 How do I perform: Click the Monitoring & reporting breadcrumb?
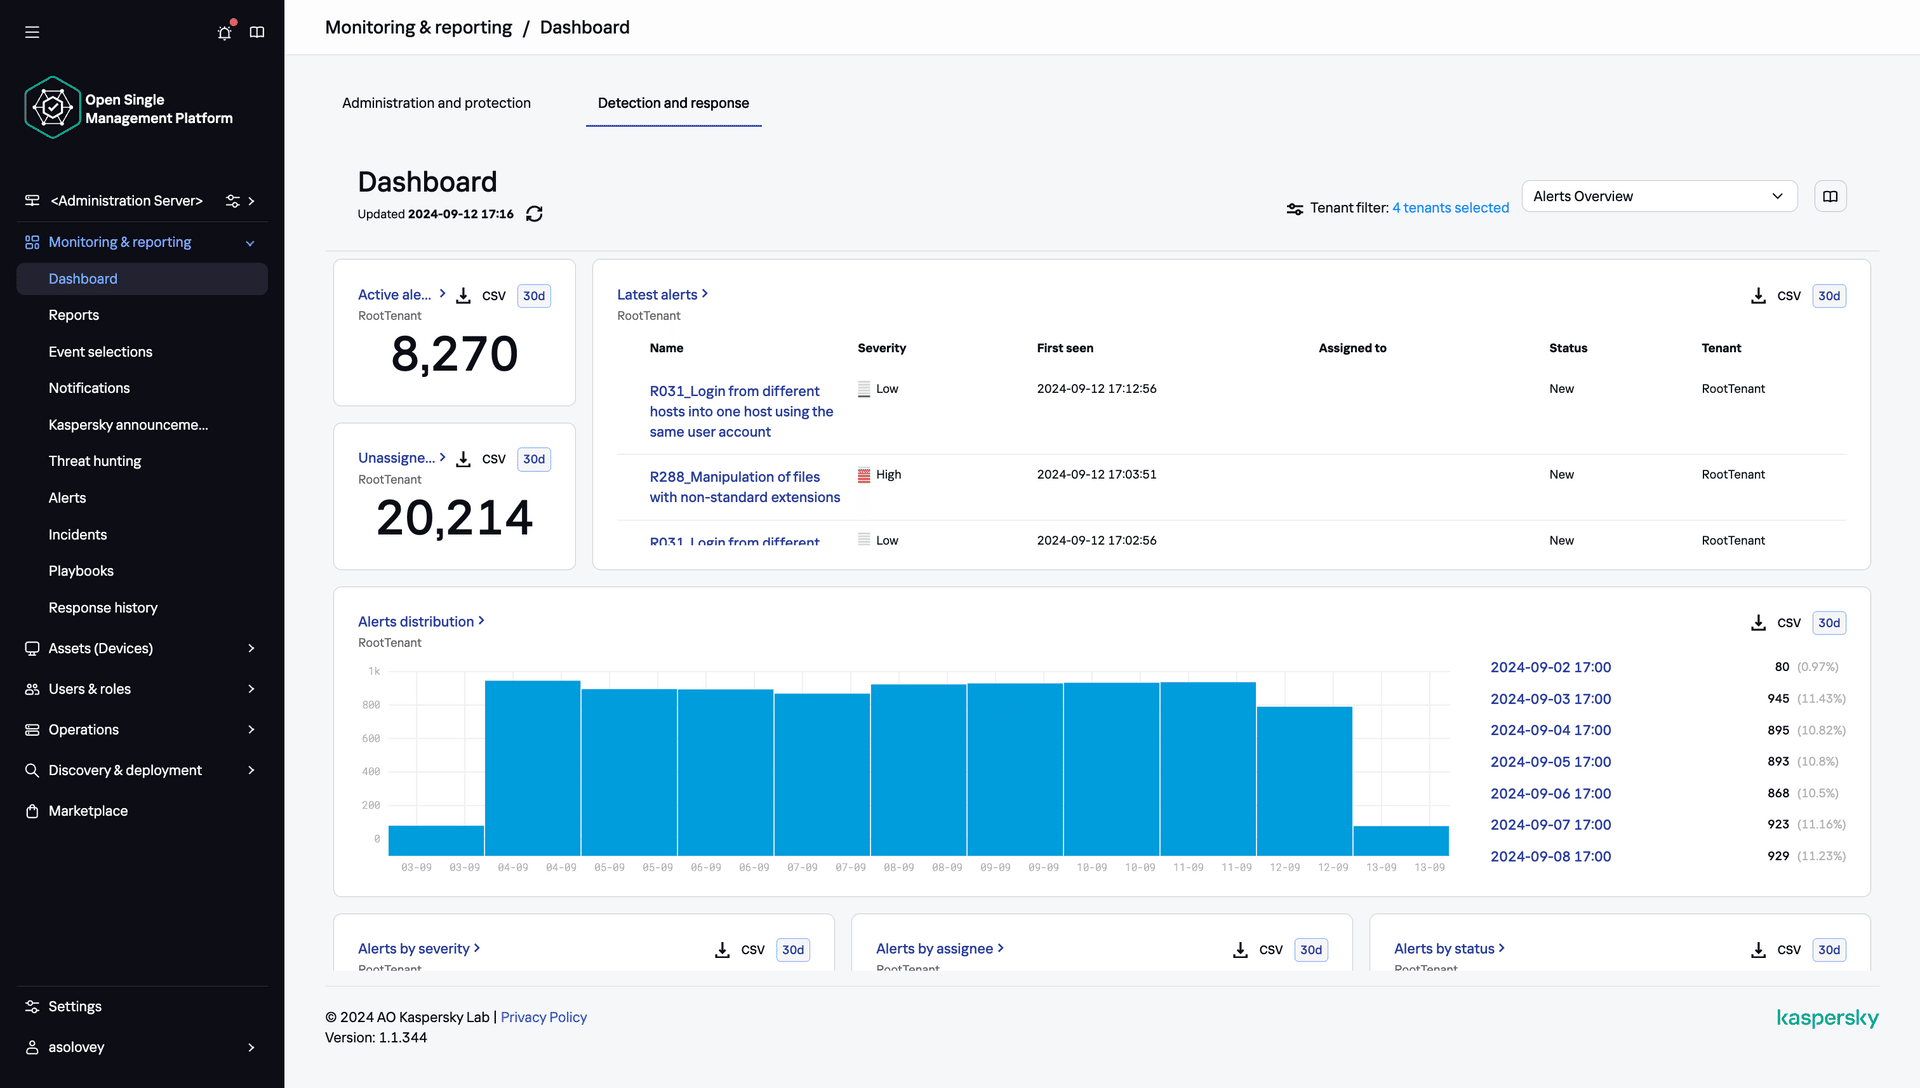(x=418, y=27)
